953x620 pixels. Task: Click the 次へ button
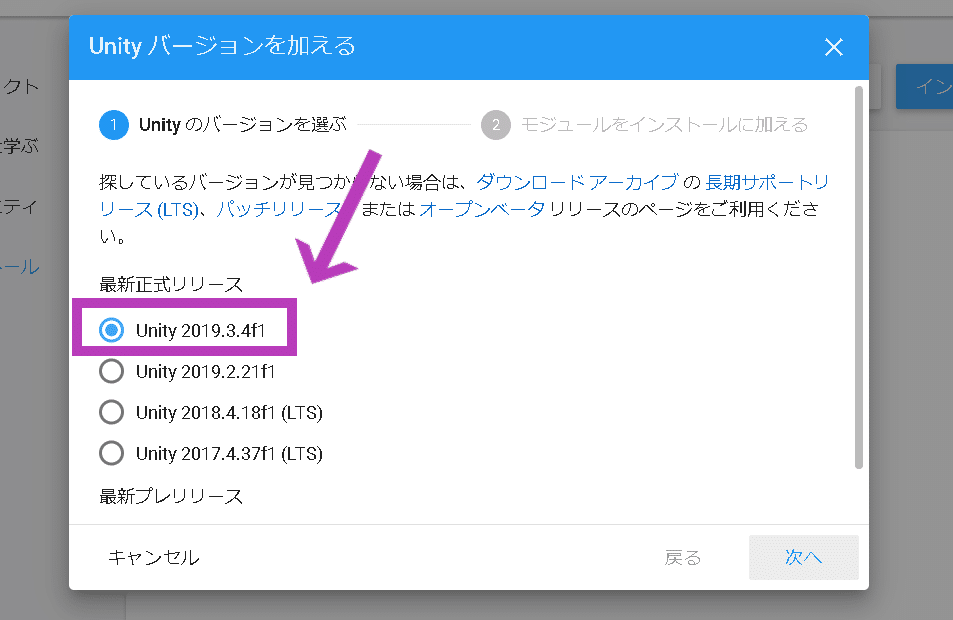(x=803, y=557)
